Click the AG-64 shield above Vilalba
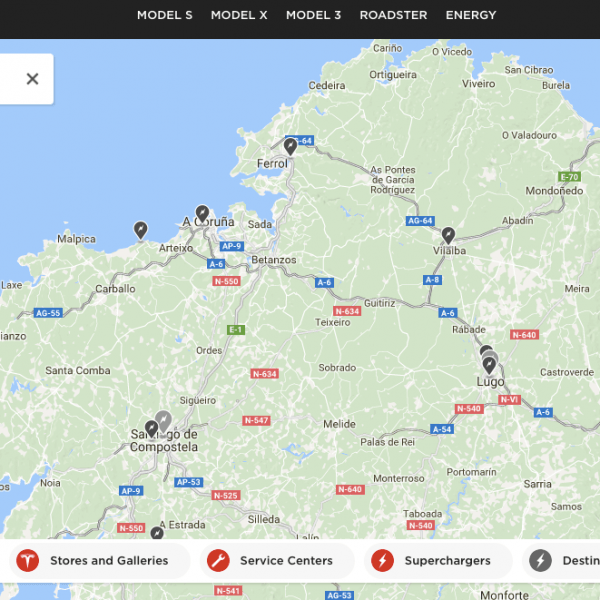The height and width of the screenshot is (600, 600). pyautogui.click(x=420, y=221)
